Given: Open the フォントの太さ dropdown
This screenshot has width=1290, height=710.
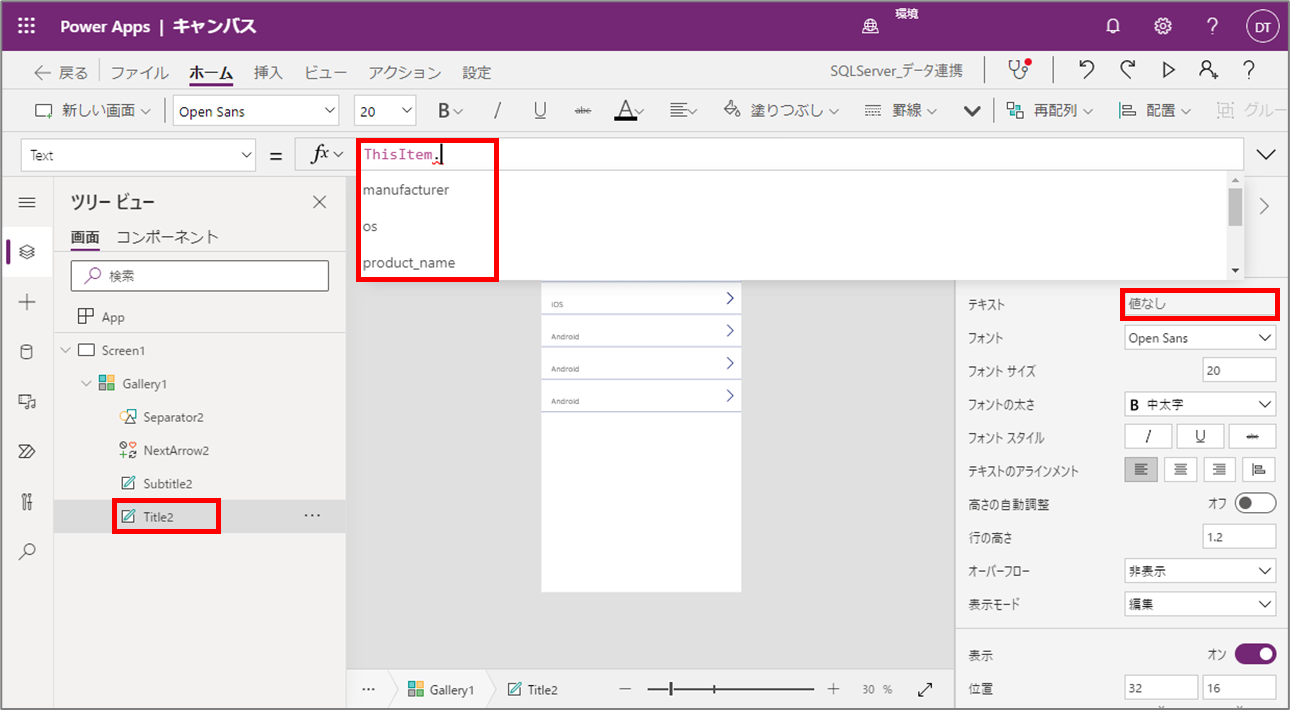Looking at the screenshot, I should tap(1200, 404).
